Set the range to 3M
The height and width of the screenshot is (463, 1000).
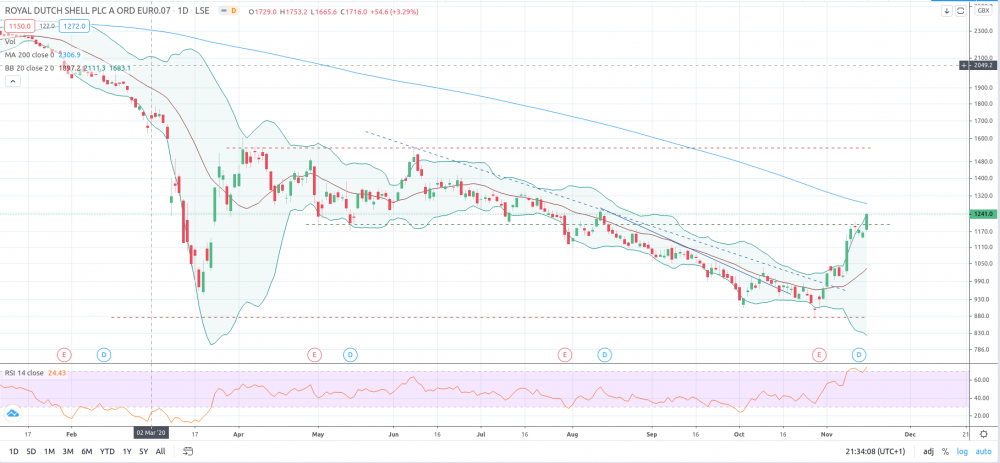(68, 452)
